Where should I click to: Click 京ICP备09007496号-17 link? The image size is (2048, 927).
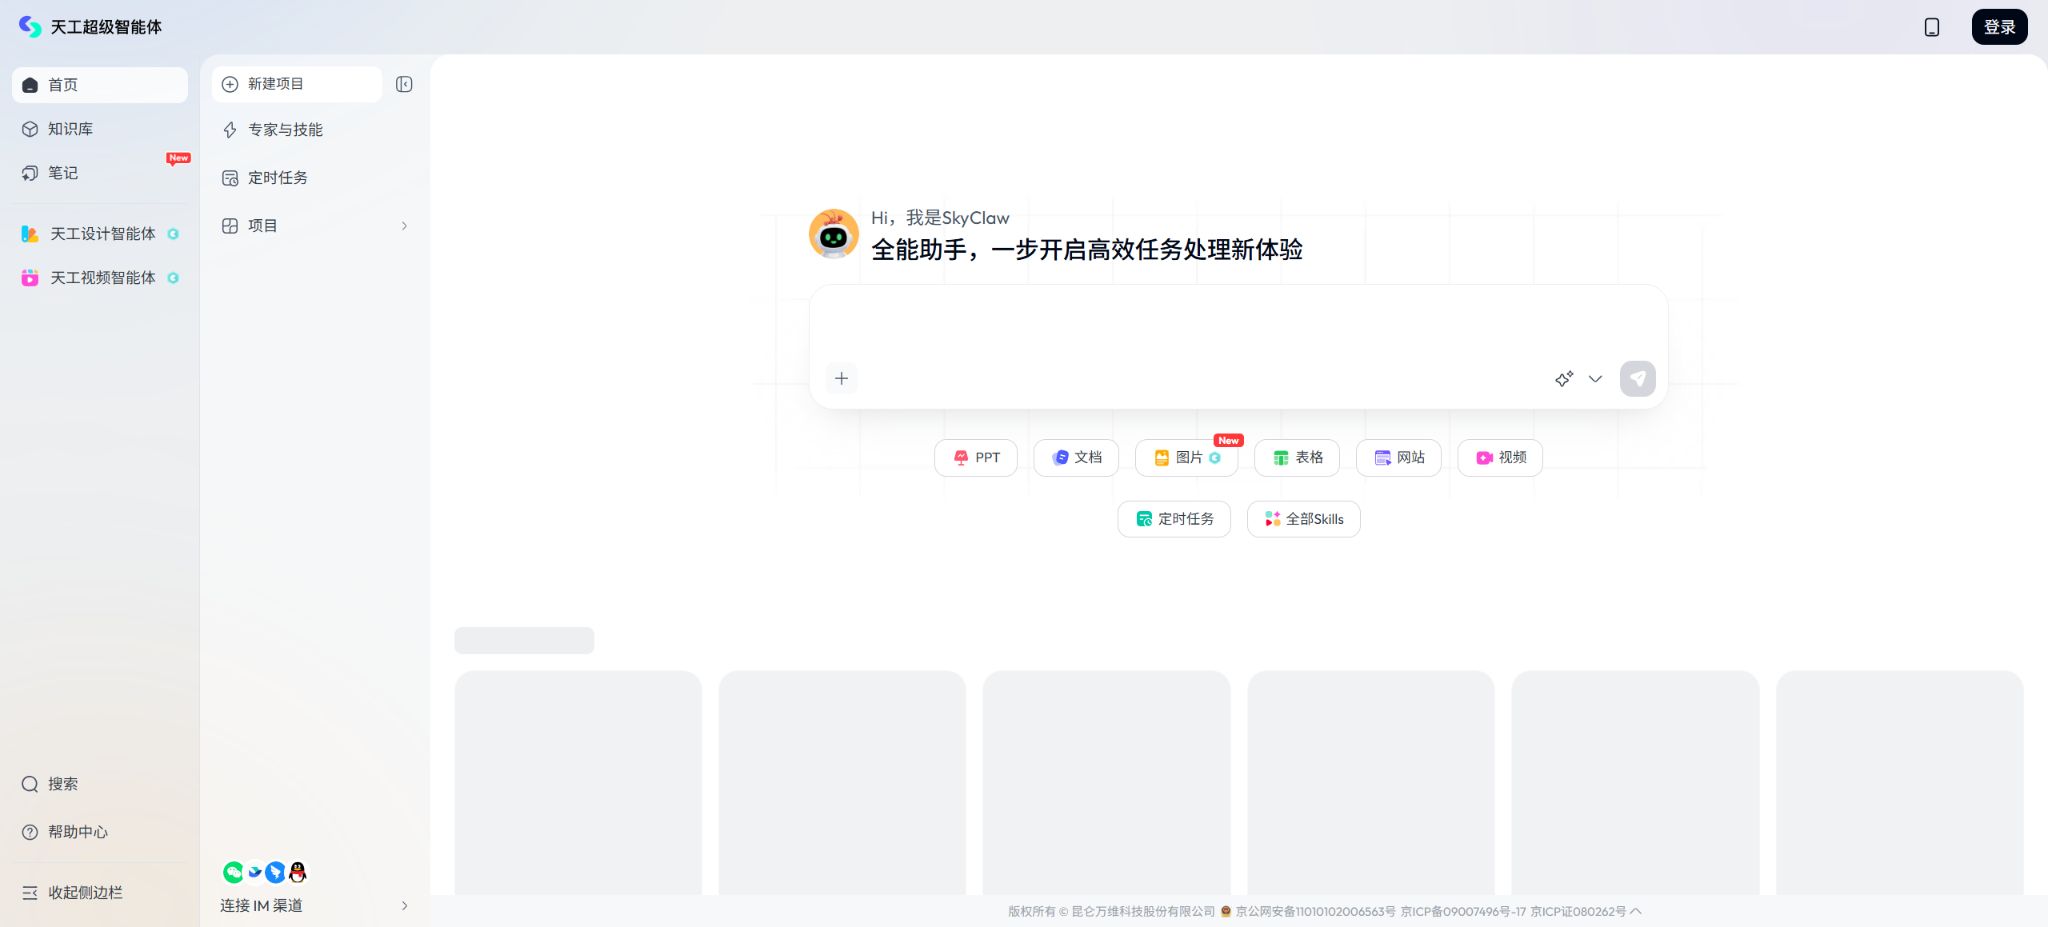(1463, 912)
